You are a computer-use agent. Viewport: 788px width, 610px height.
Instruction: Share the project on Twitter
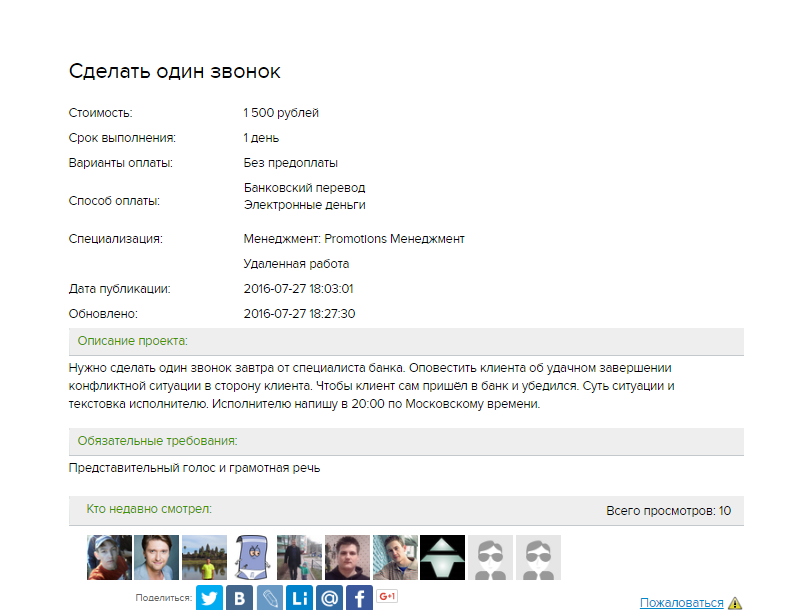[209, 598]
